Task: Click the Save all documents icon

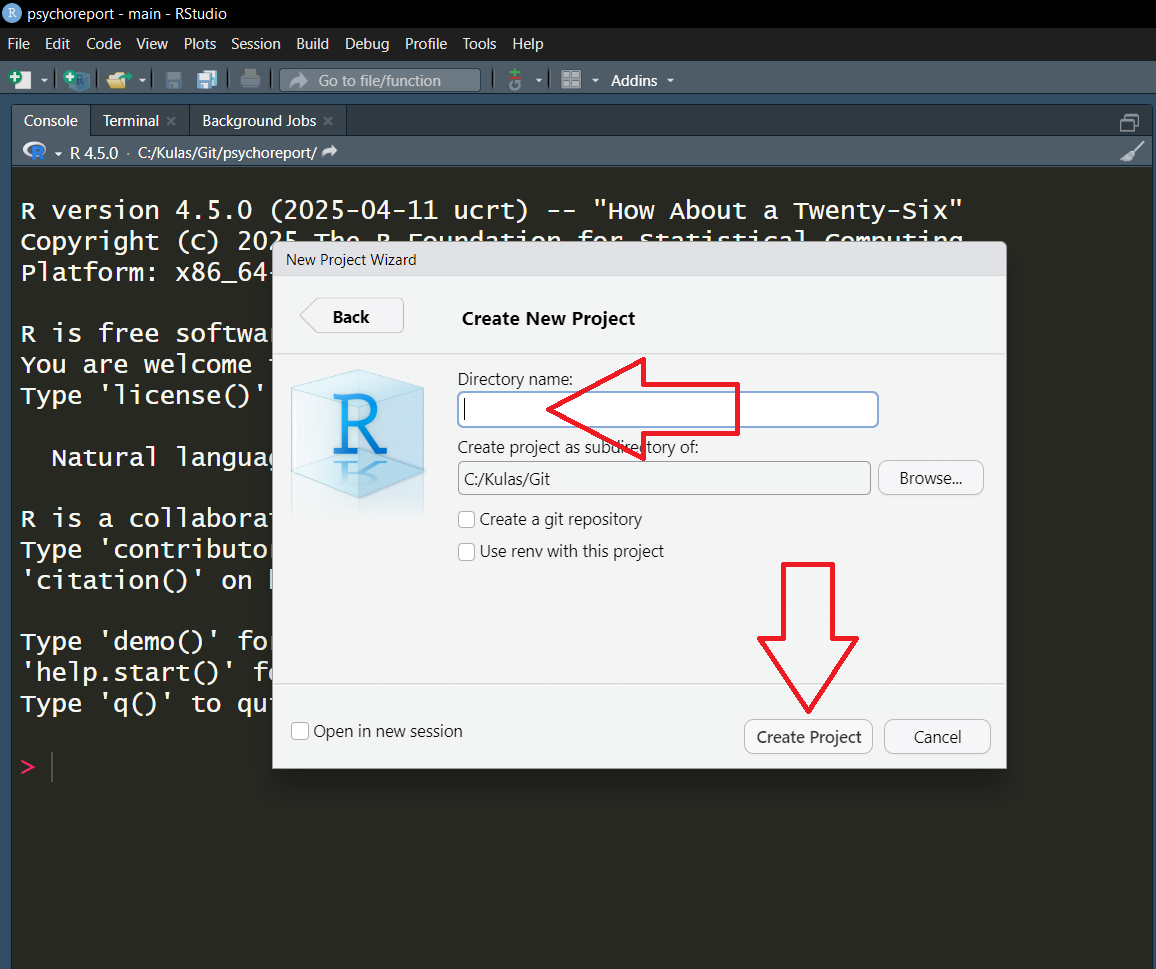Action: (207, 80)
